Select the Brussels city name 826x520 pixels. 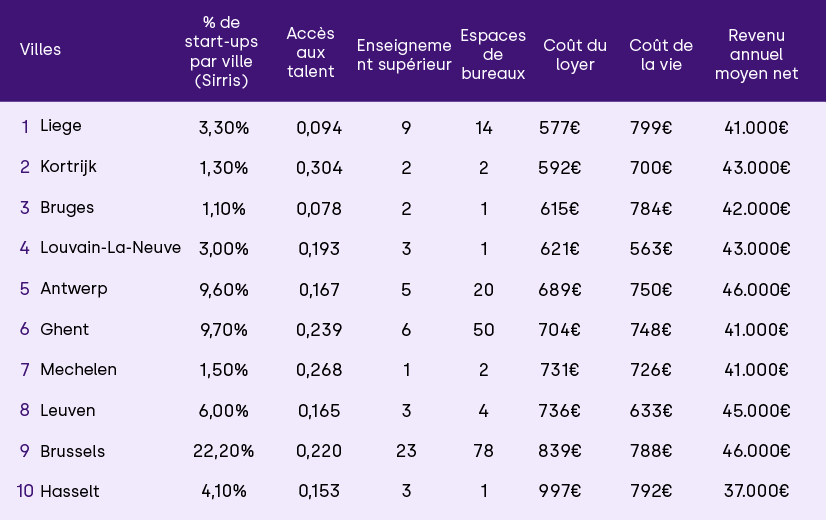click(x=72, y=451)
